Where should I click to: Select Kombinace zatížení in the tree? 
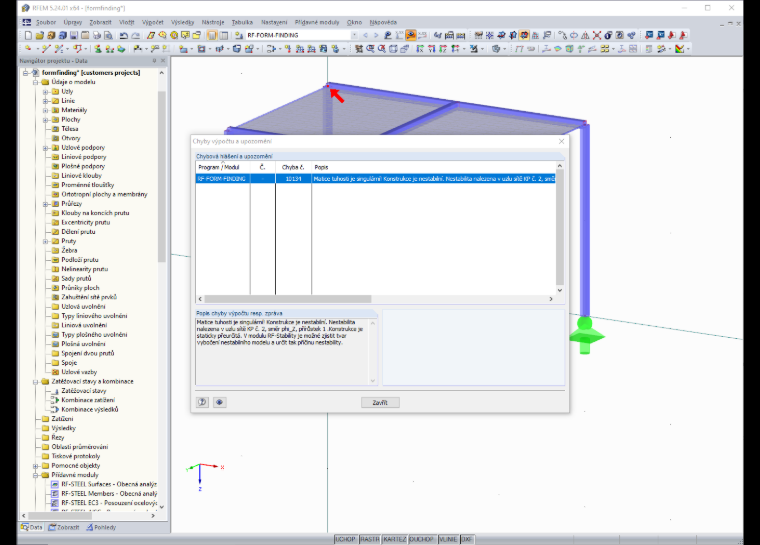point(88,400)
